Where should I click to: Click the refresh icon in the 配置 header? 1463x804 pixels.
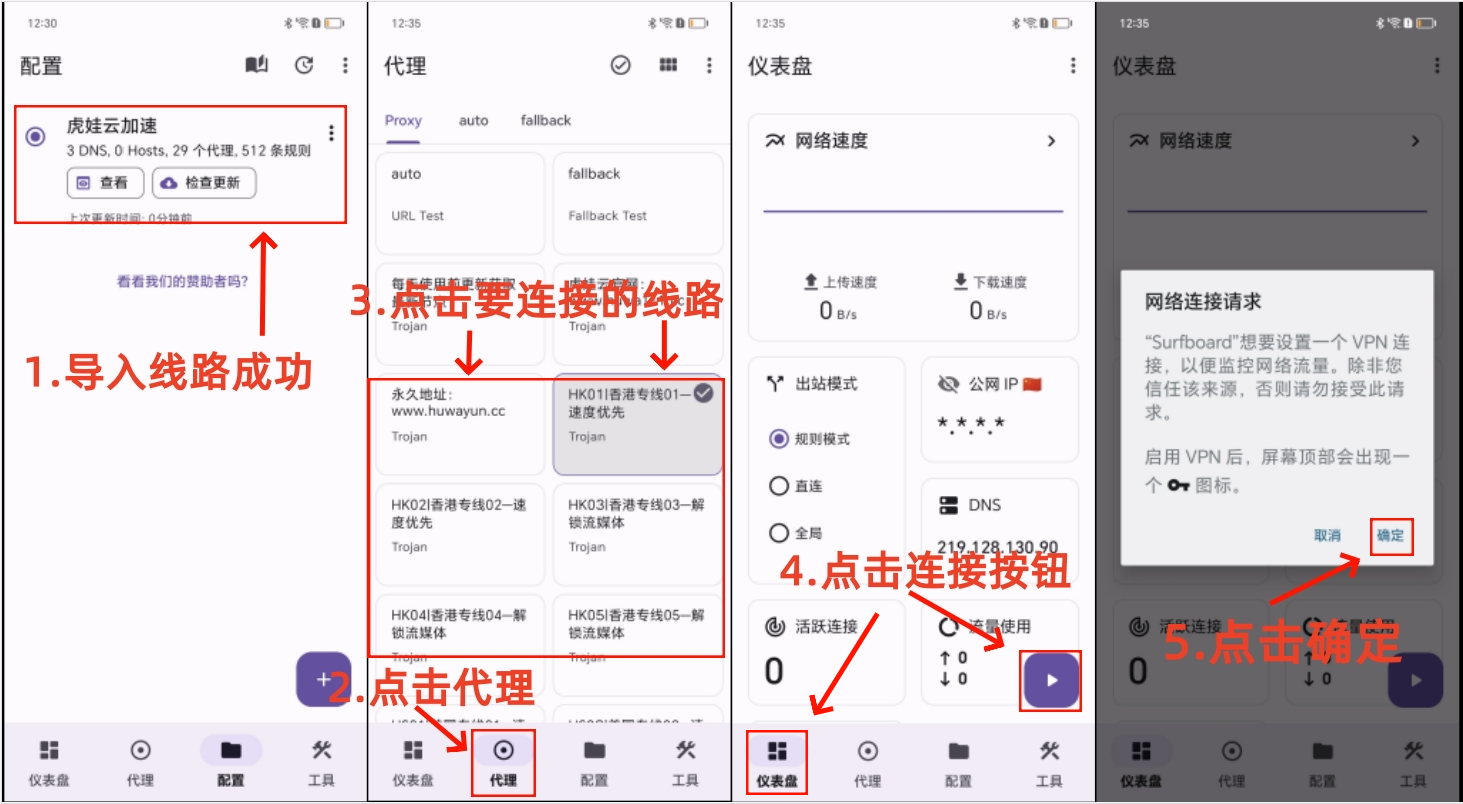[304, 65]
